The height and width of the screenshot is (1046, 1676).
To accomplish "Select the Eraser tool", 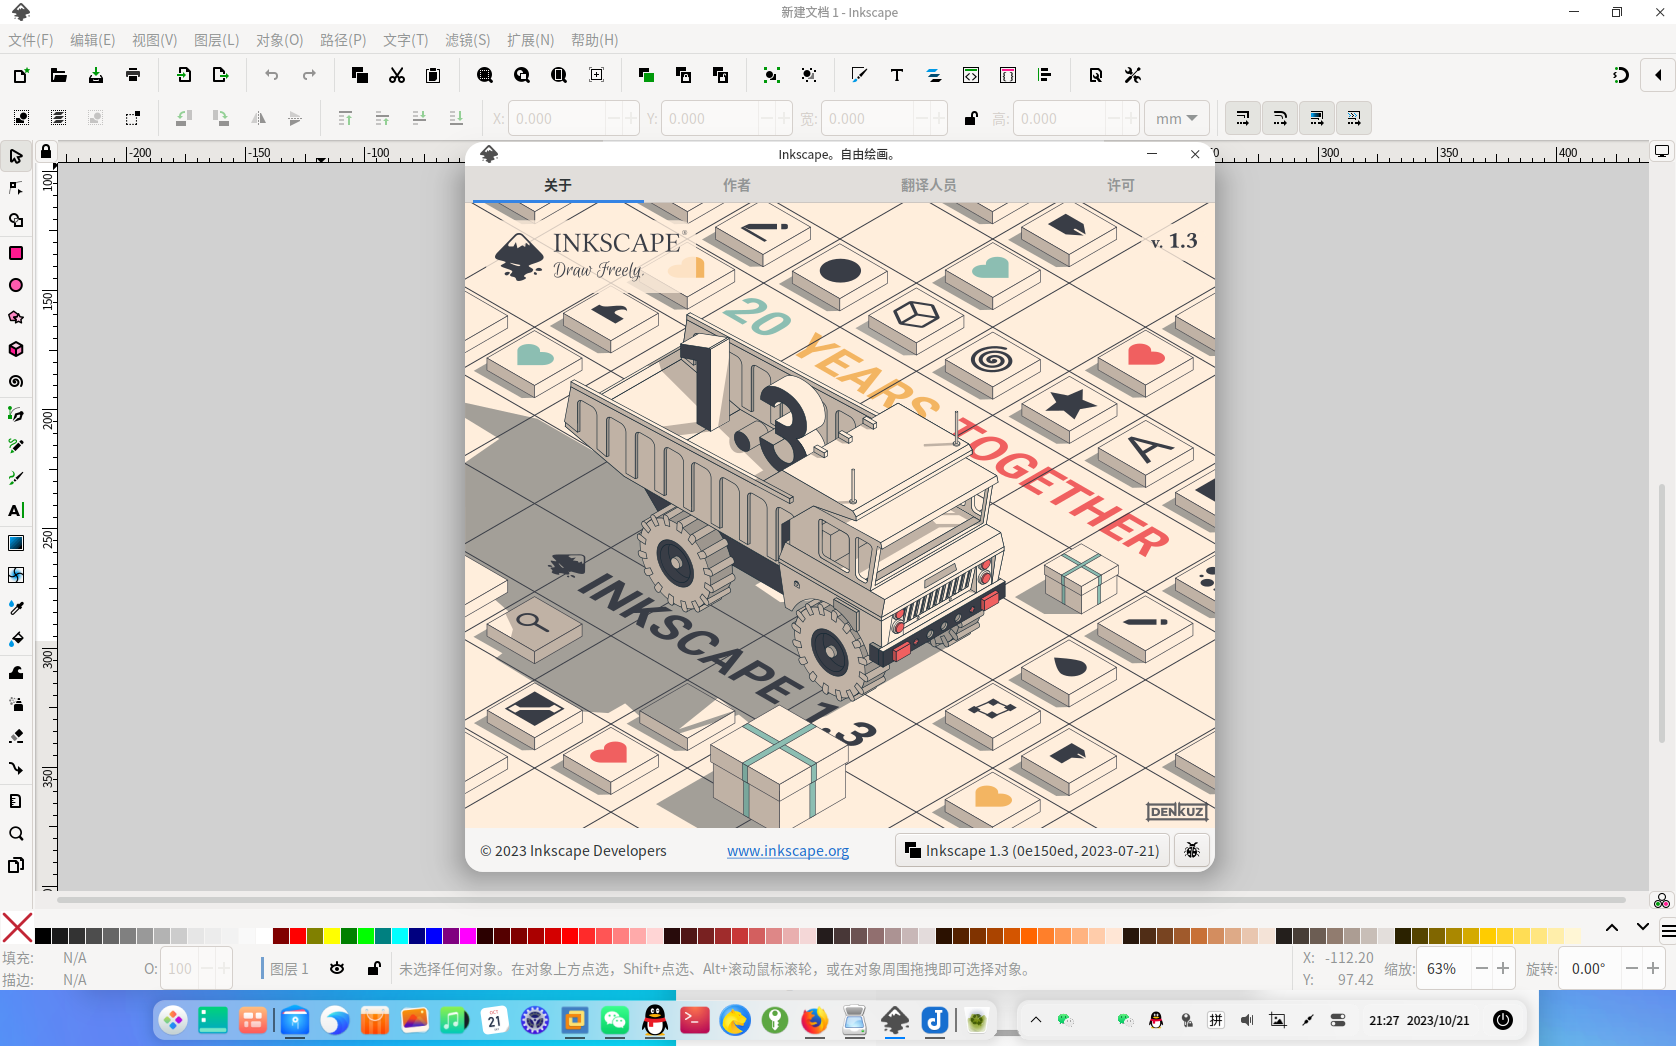I will pyautogui.click(x=16, y=737).
